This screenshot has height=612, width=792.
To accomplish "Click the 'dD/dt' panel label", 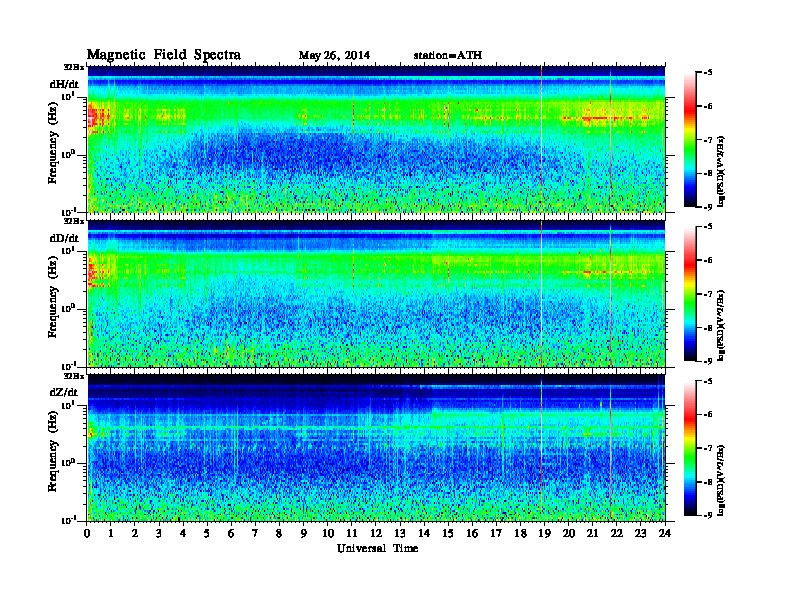I will click(x=64, y=238).
